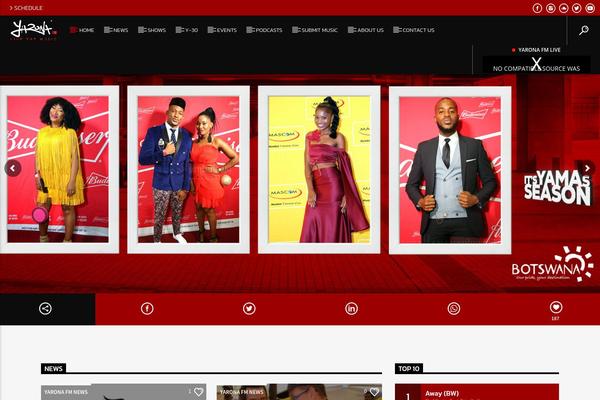
Task: Open Instagram profile from top bar
Action: (x=550, y=8)
